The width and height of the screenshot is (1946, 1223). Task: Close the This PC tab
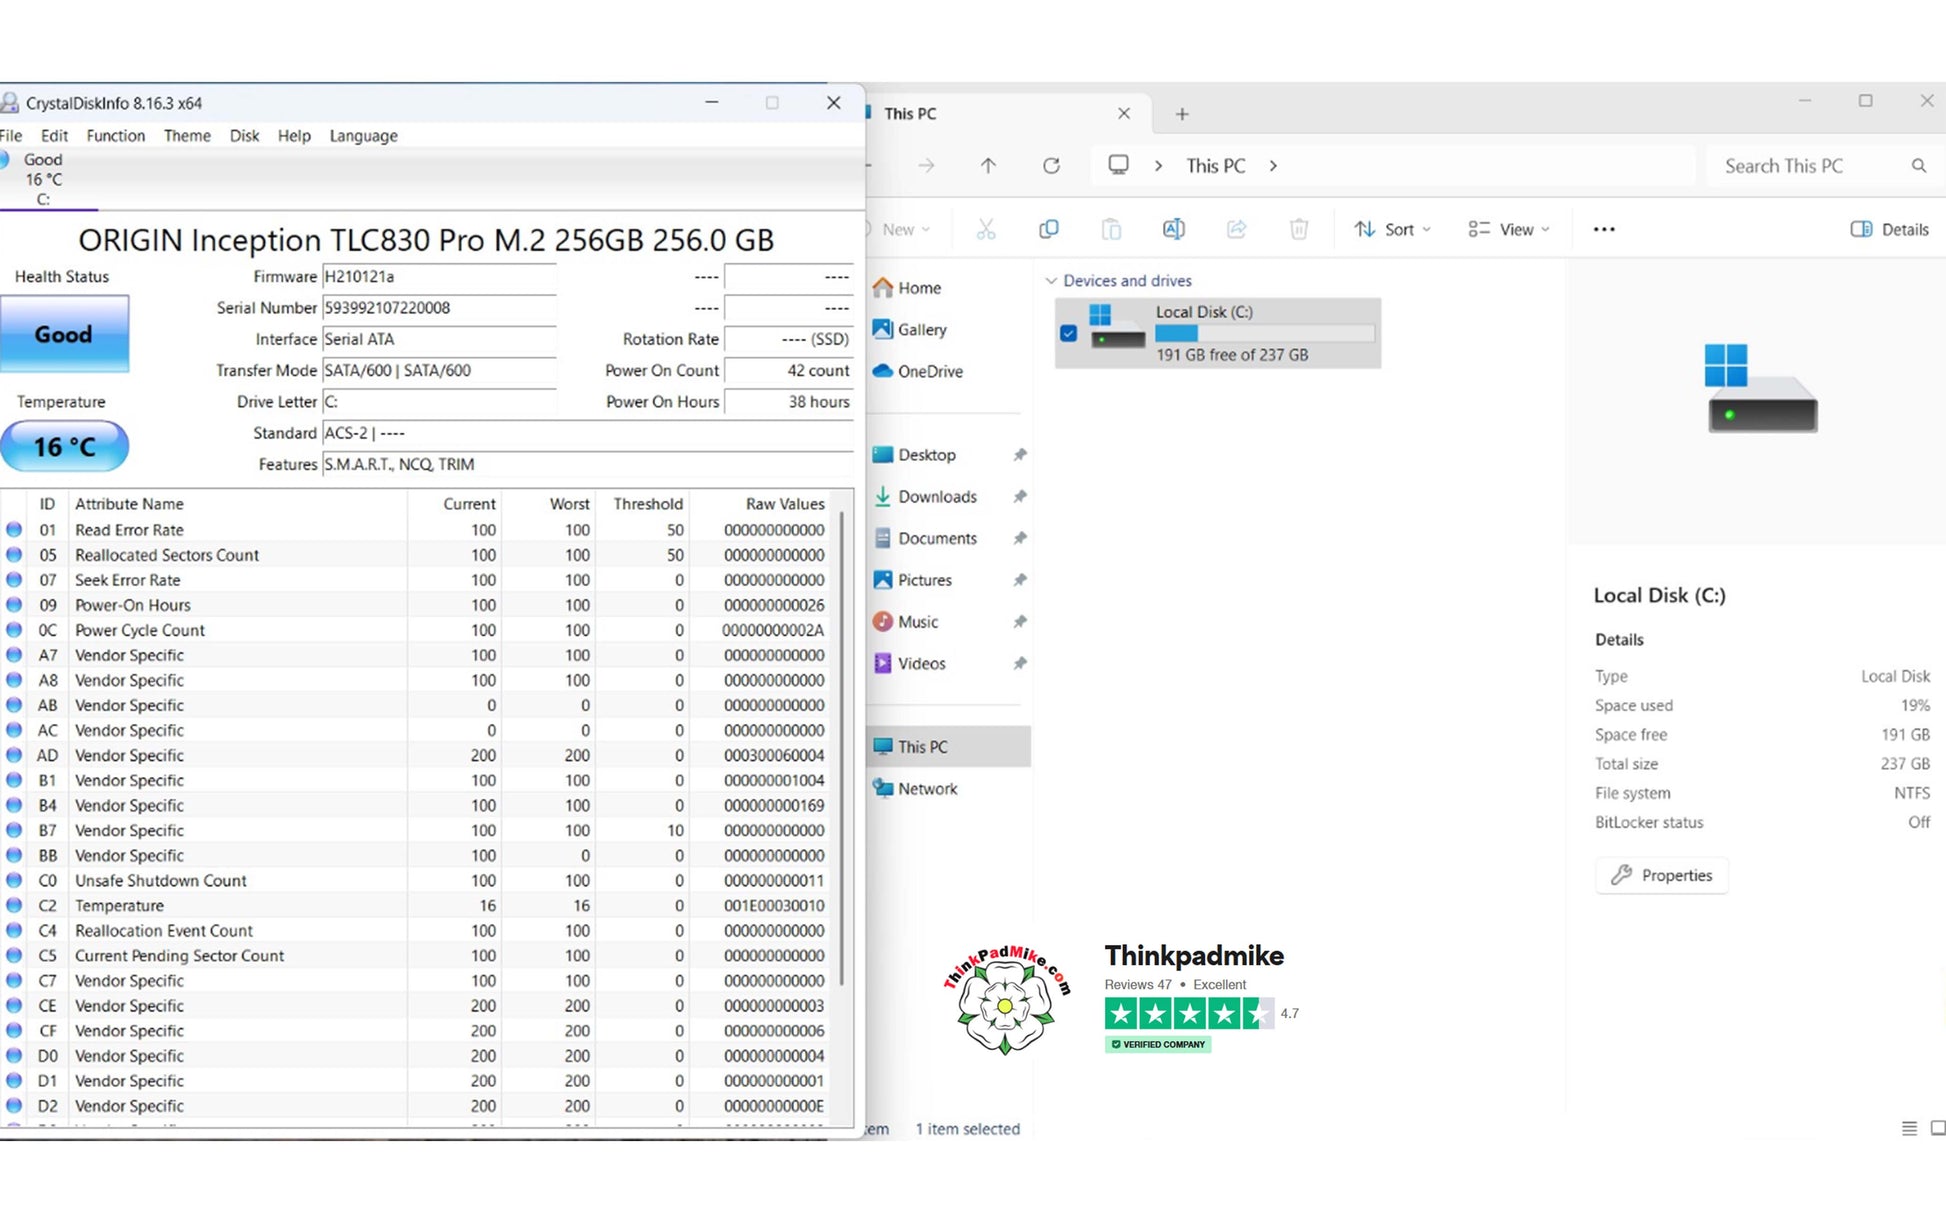tap(1124, 114)
